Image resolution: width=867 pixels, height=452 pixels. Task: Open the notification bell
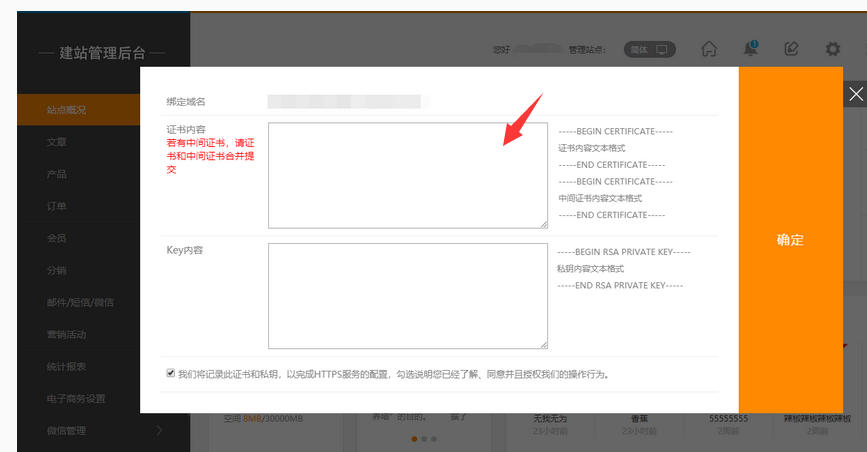click(x=750, y=48)
